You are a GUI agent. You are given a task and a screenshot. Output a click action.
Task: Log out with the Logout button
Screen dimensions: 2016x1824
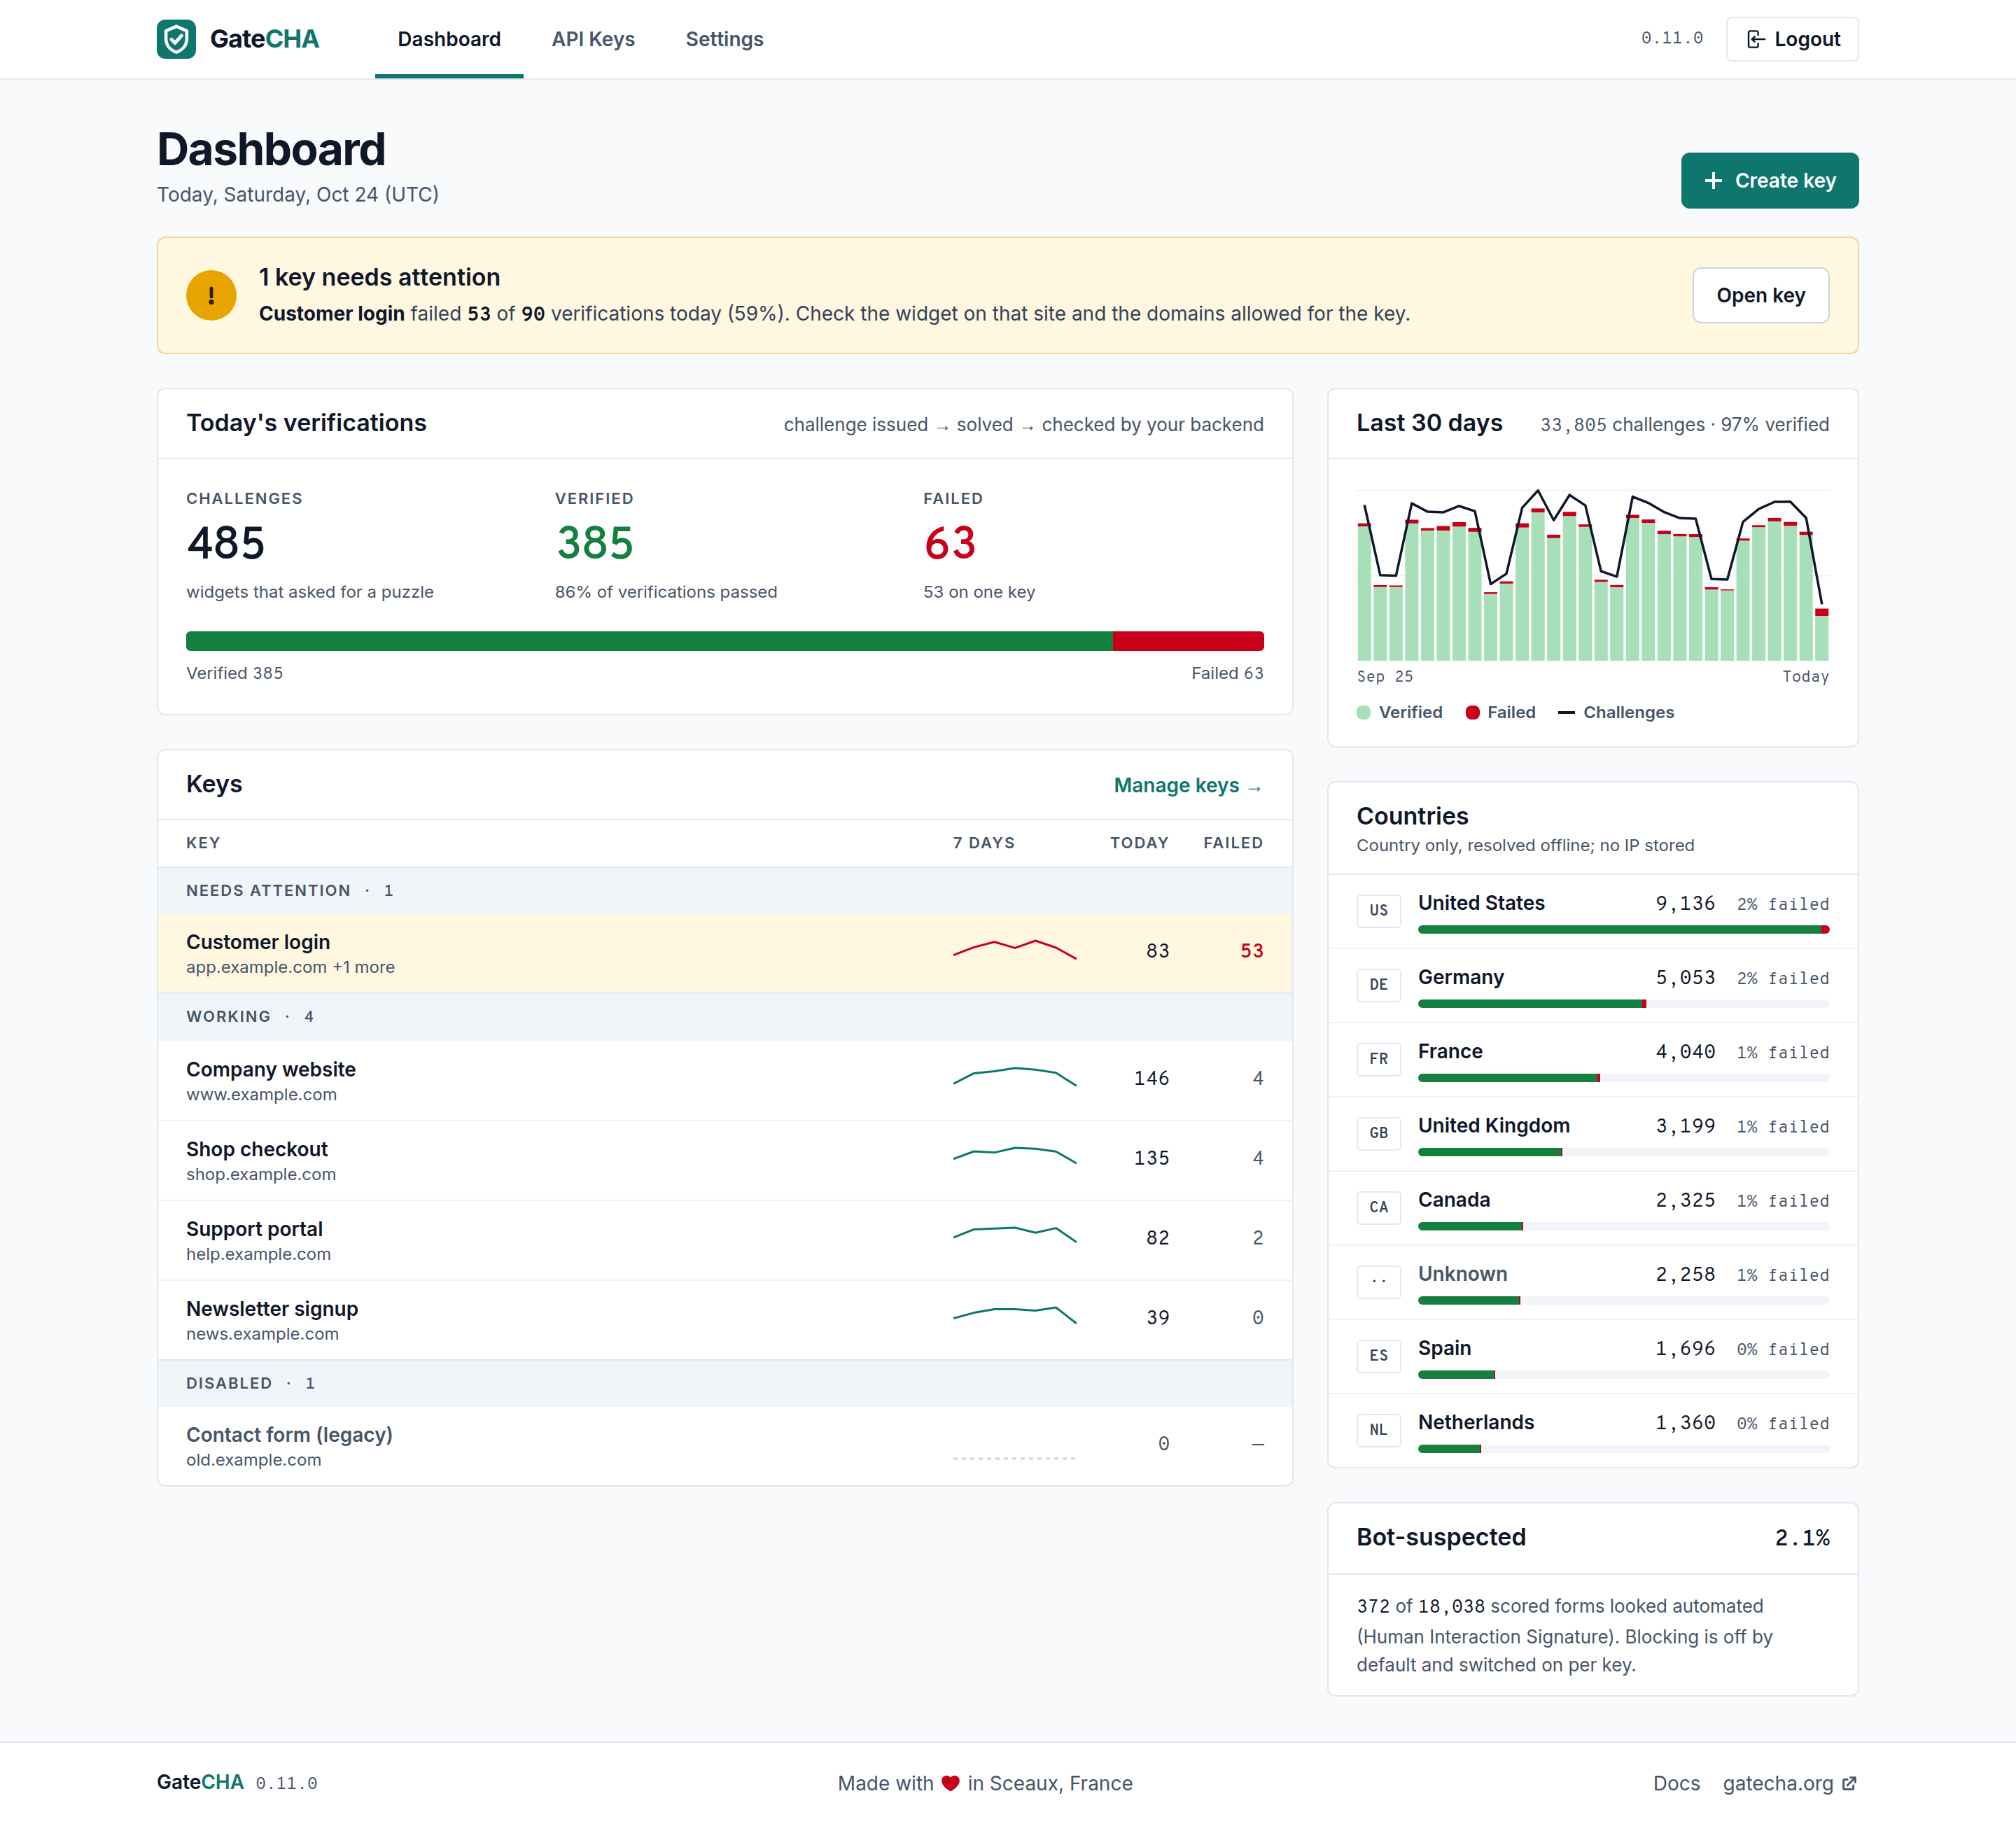pyautogui.click(x=1792, y=39)
